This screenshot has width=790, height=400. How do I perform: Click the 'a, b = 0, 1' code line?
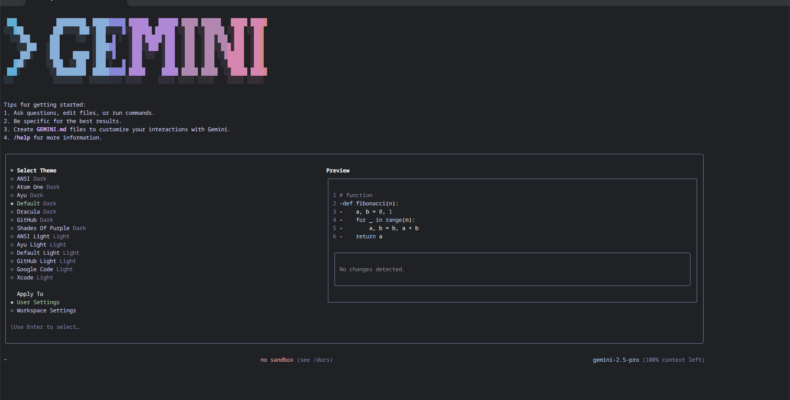[374, 212]
